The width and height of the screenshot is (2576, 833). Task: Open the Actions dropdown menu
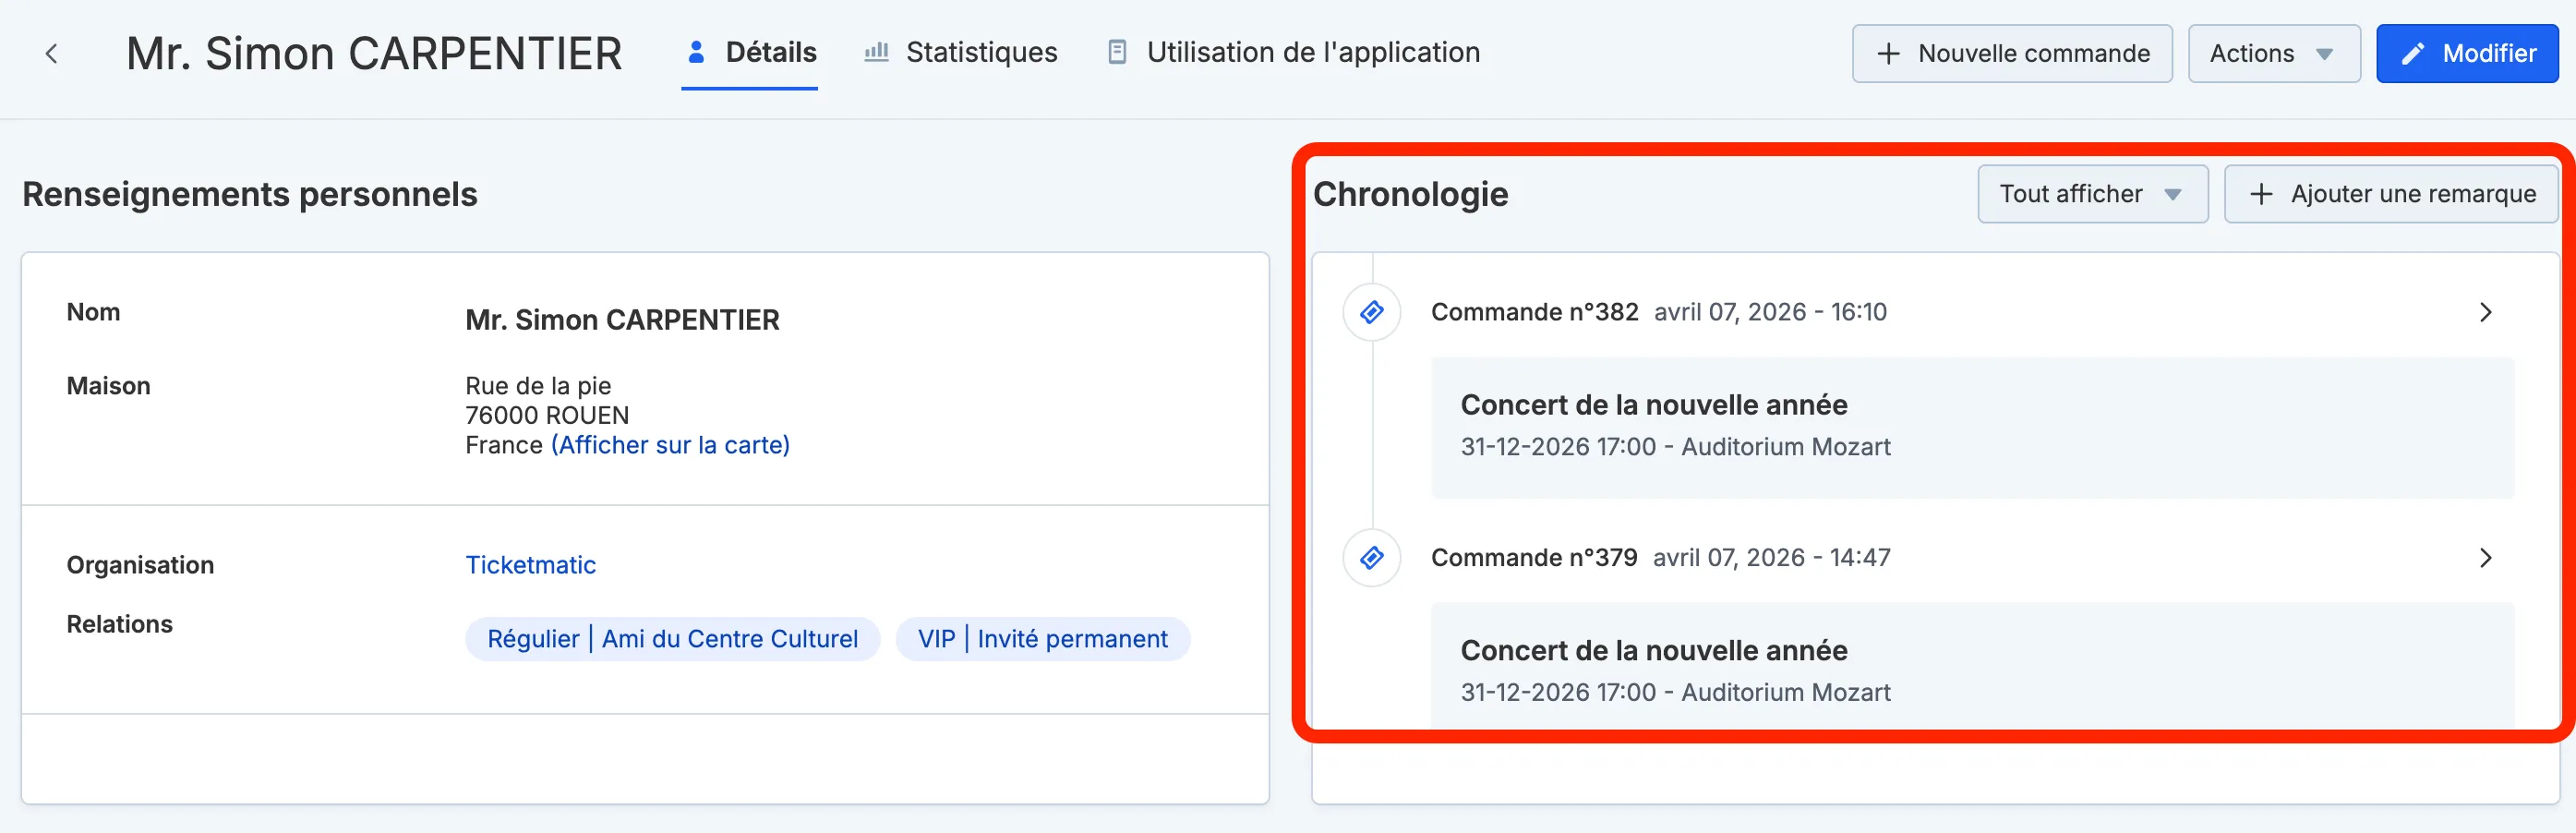tap(2273, 54)
